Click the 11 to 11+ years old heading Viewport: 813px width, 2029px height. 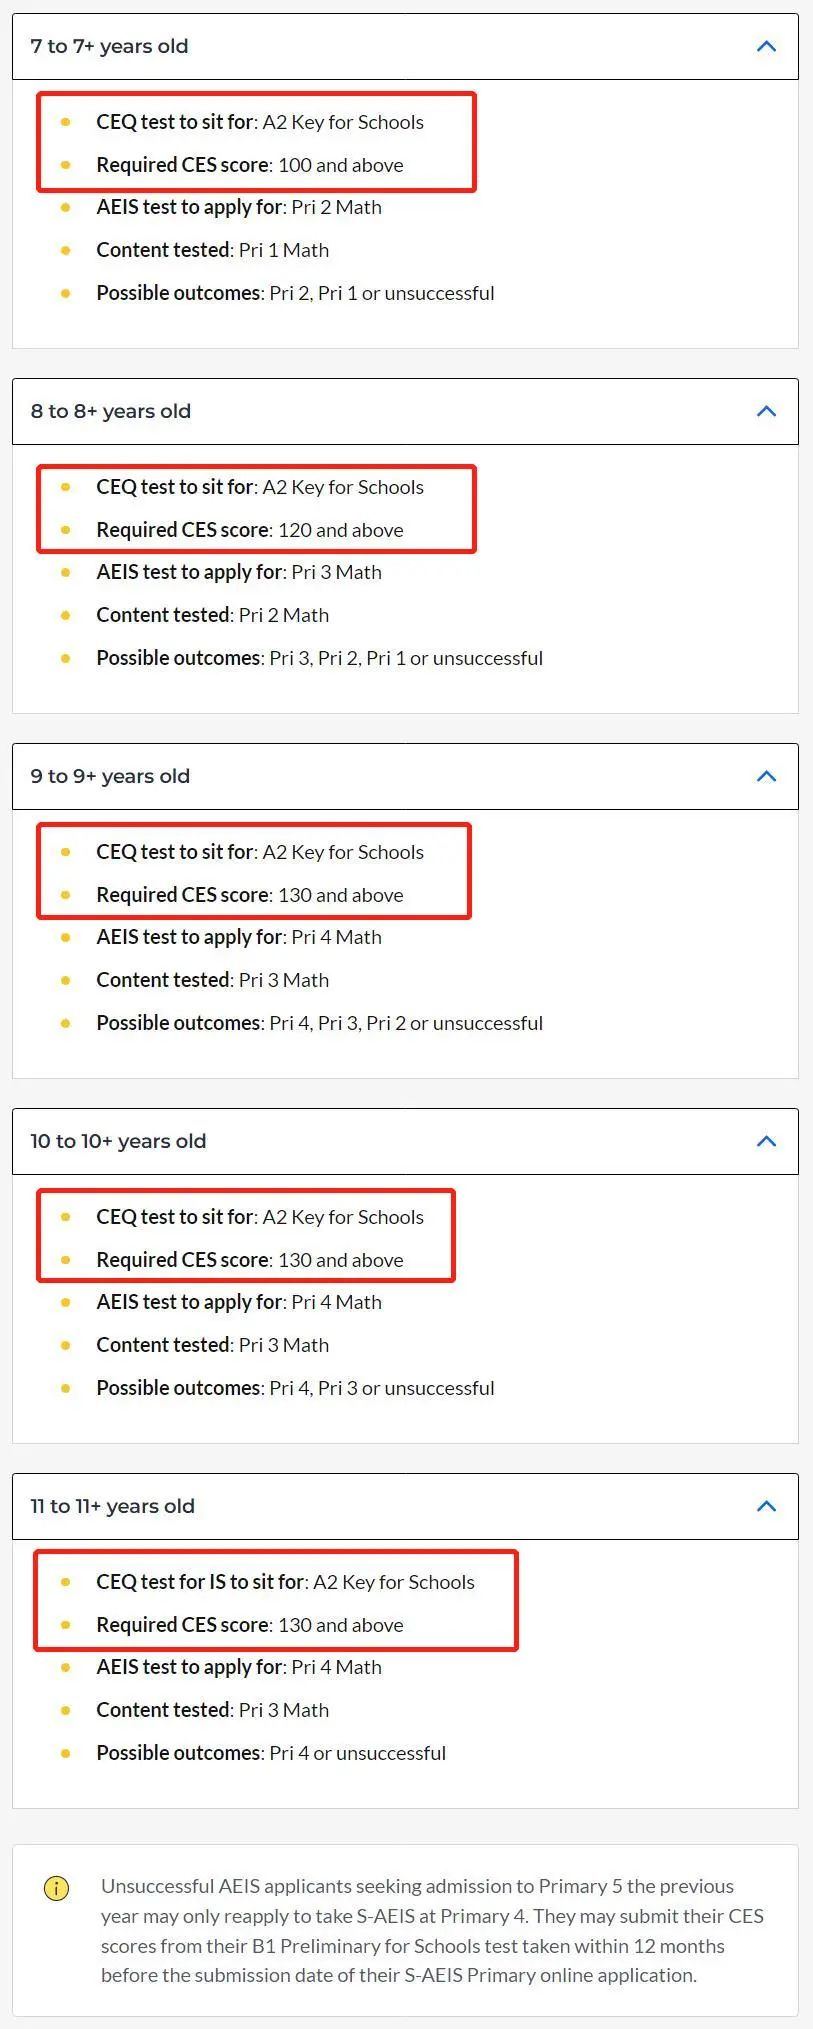point(112,1506)
